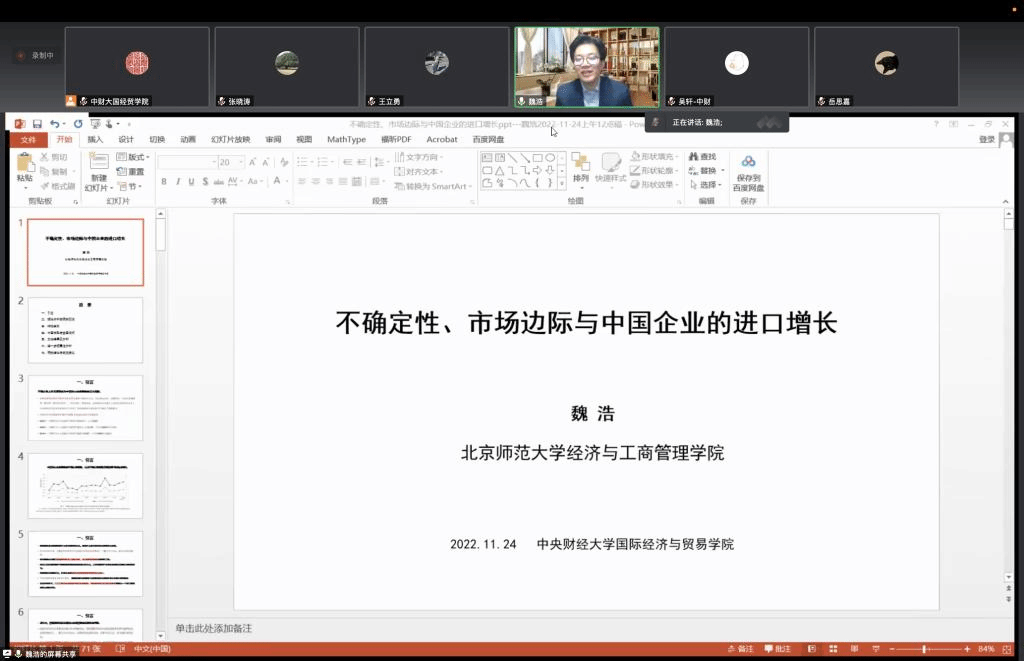This screenshot has width=1024, height=661.
Task: Select the rectangle shape in shapes gallery
Action: click(x=537, y=157)
